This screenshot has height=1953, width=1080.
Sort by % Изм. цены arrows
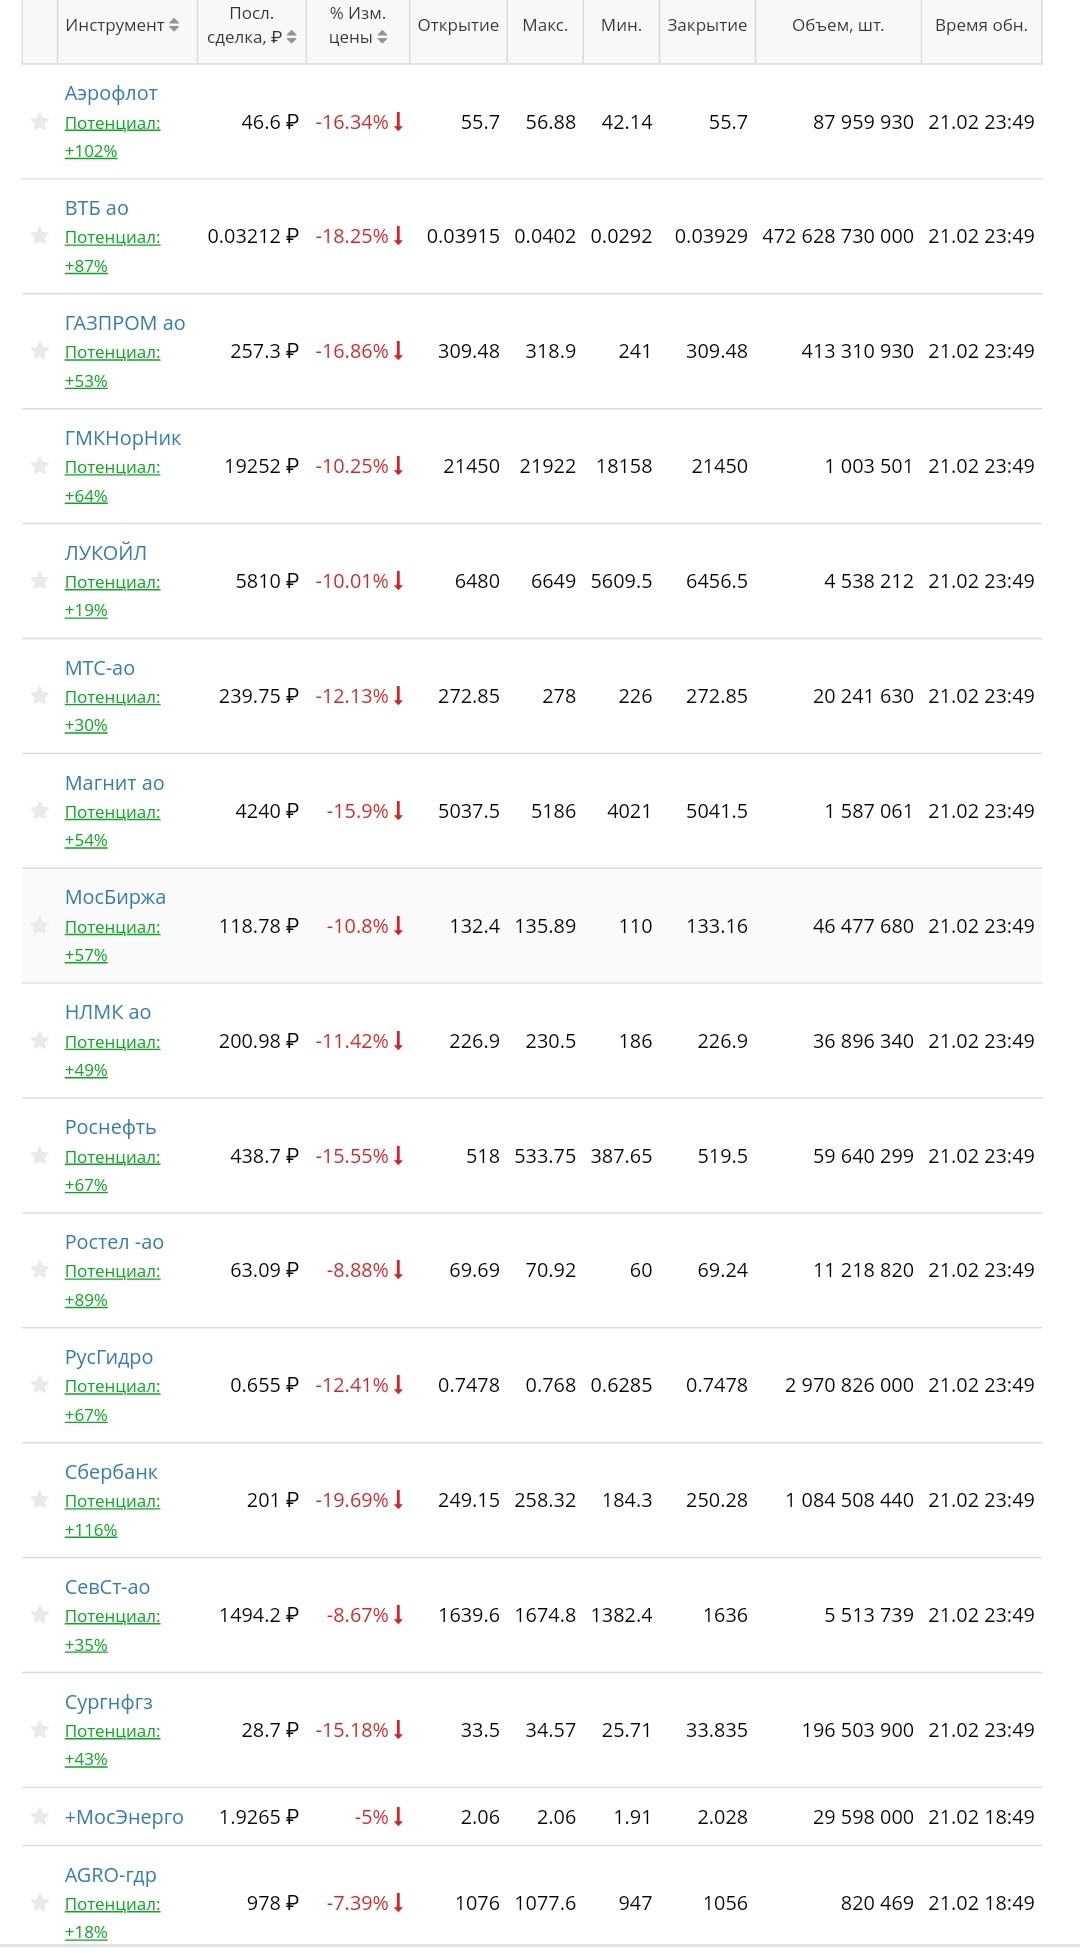click(382, 37)
